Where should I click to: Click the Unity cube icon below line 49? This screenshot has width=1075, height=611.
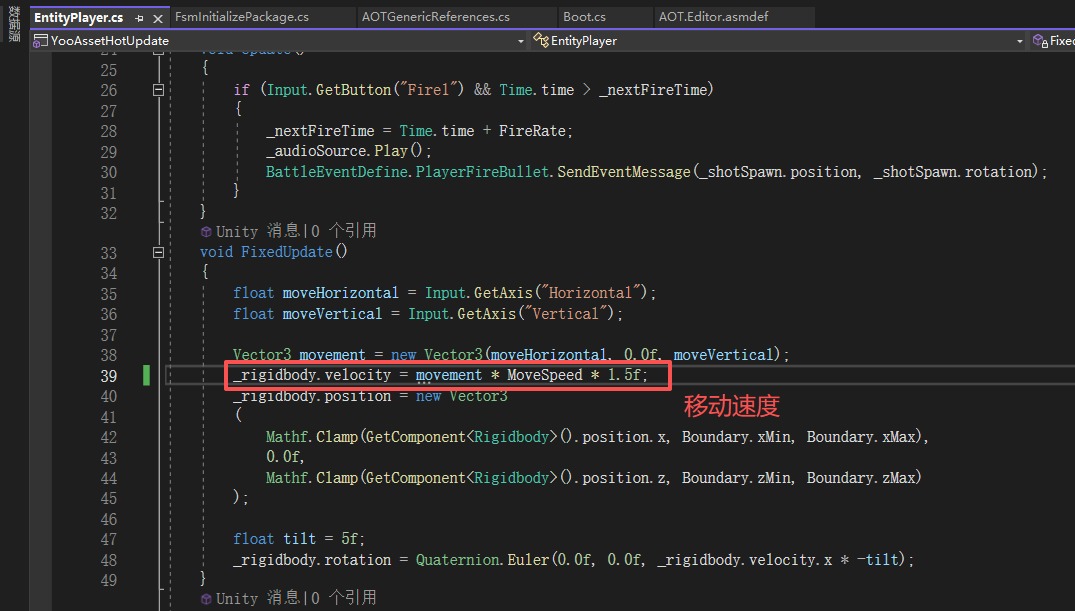(x=206, y=599)
